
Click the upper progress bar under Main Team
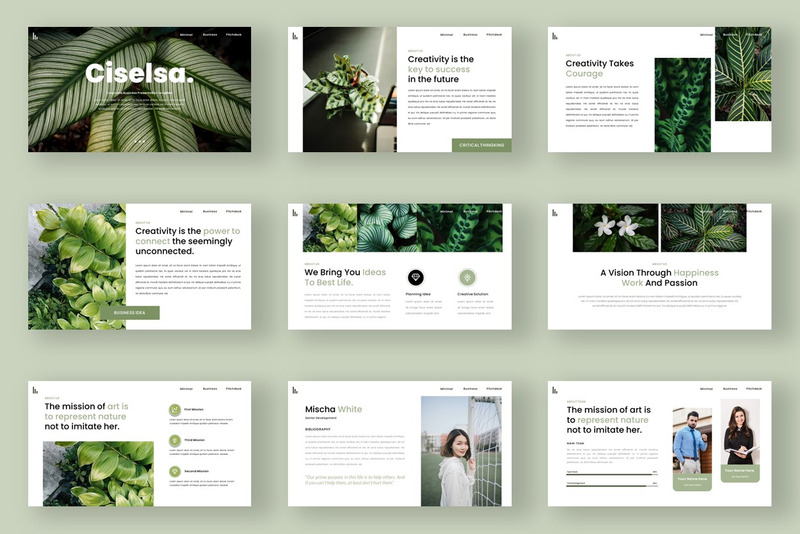click(612, 472)
